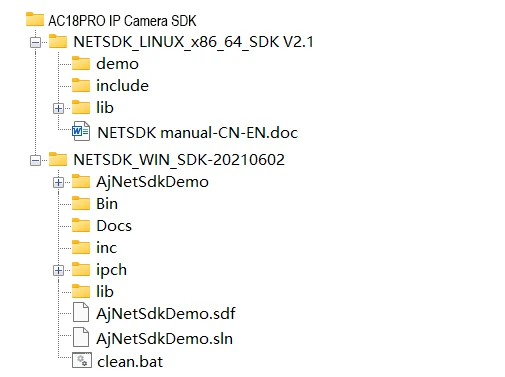
Task: Click the demo folder icon
Action: [81, 63]
